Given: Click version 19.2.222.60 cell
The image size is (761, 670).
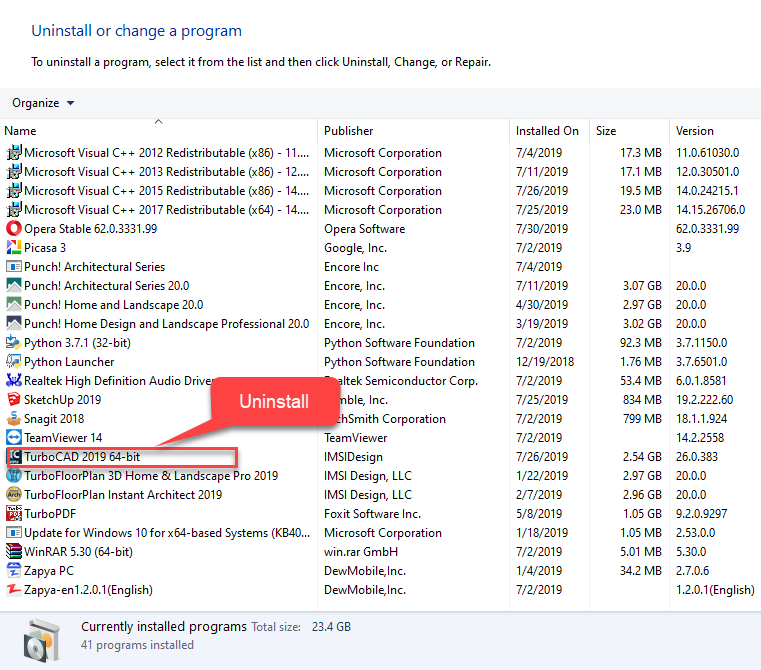Looking at the screenshot, I should (704, 400).
